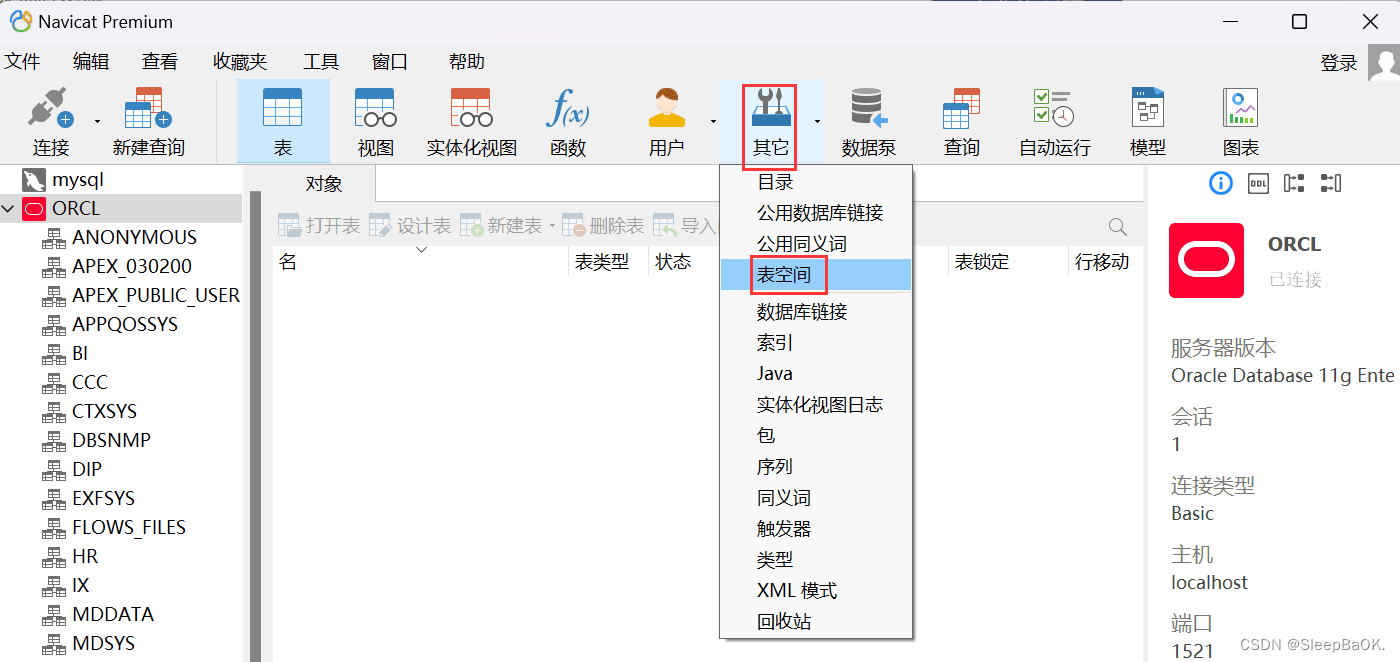Open the dropdown arrow next to 用户
1400x662 pixels.
click(713, 122)
